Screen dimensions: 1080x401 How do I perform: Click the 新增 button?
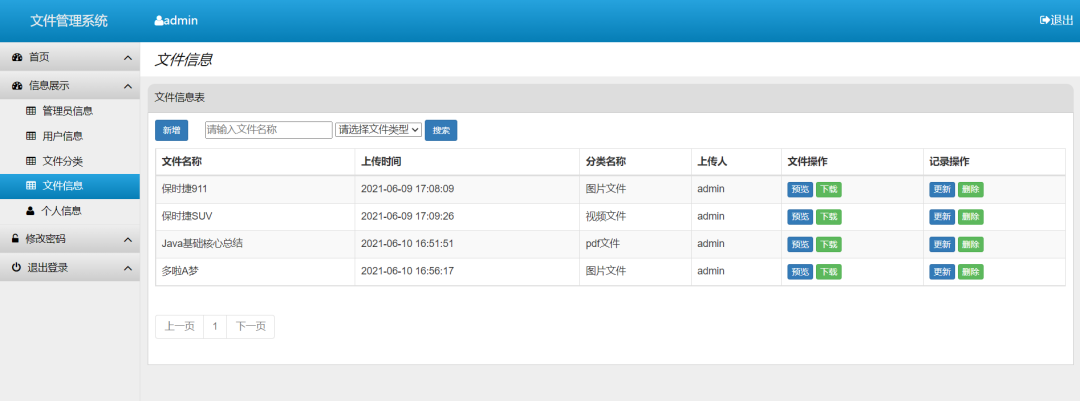pos(172,130)
